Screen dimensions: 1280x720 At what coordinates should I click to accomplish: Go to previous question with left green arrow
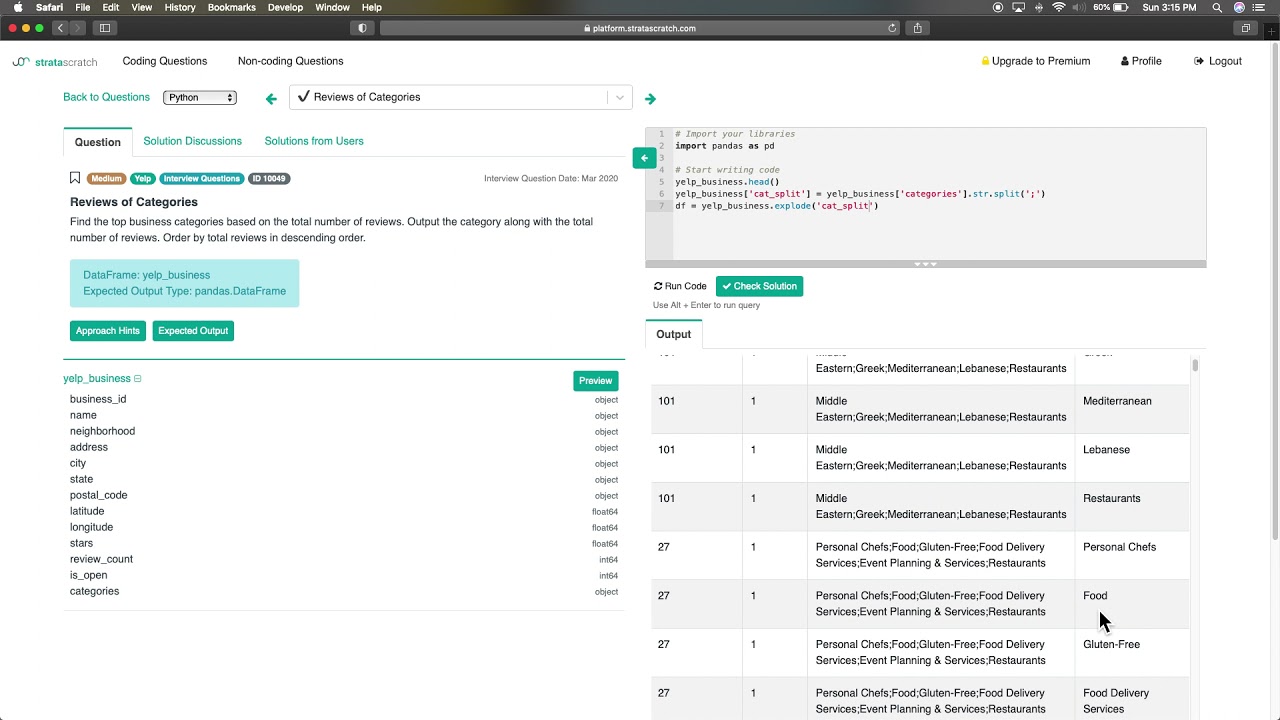pos(271,98)
